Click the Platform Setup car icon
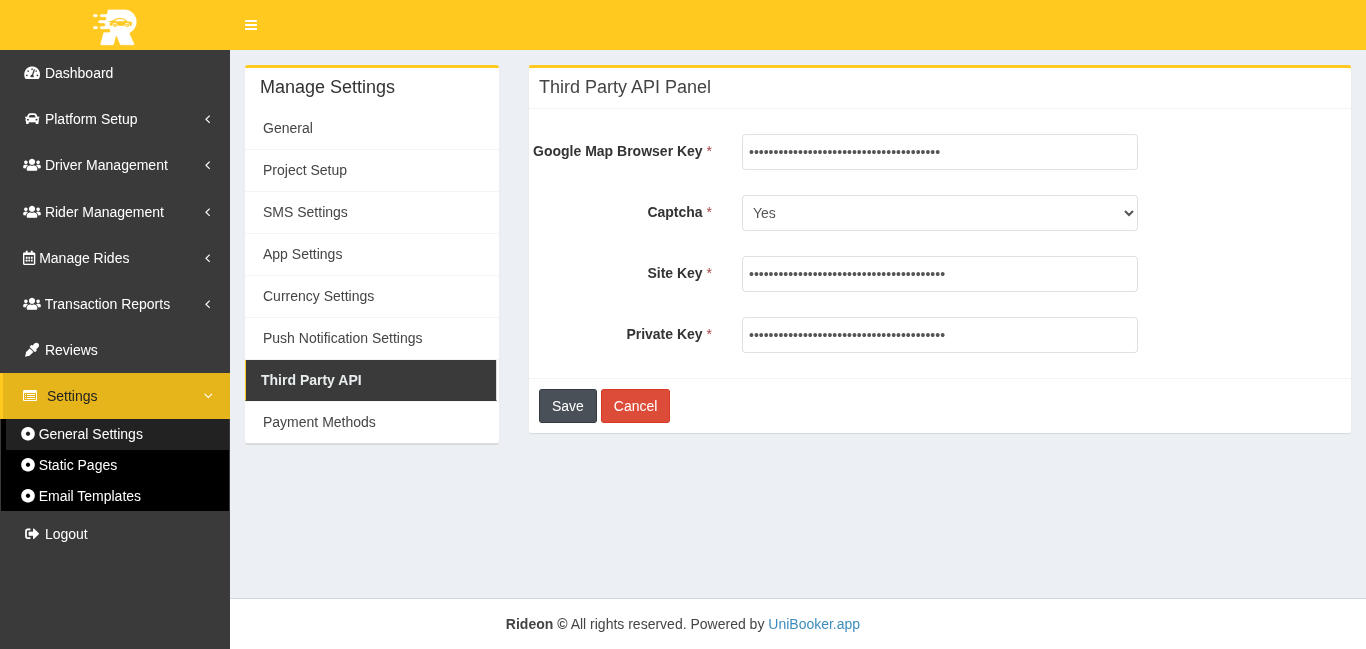Viewport: 1366px width, 649px height. 32,119
